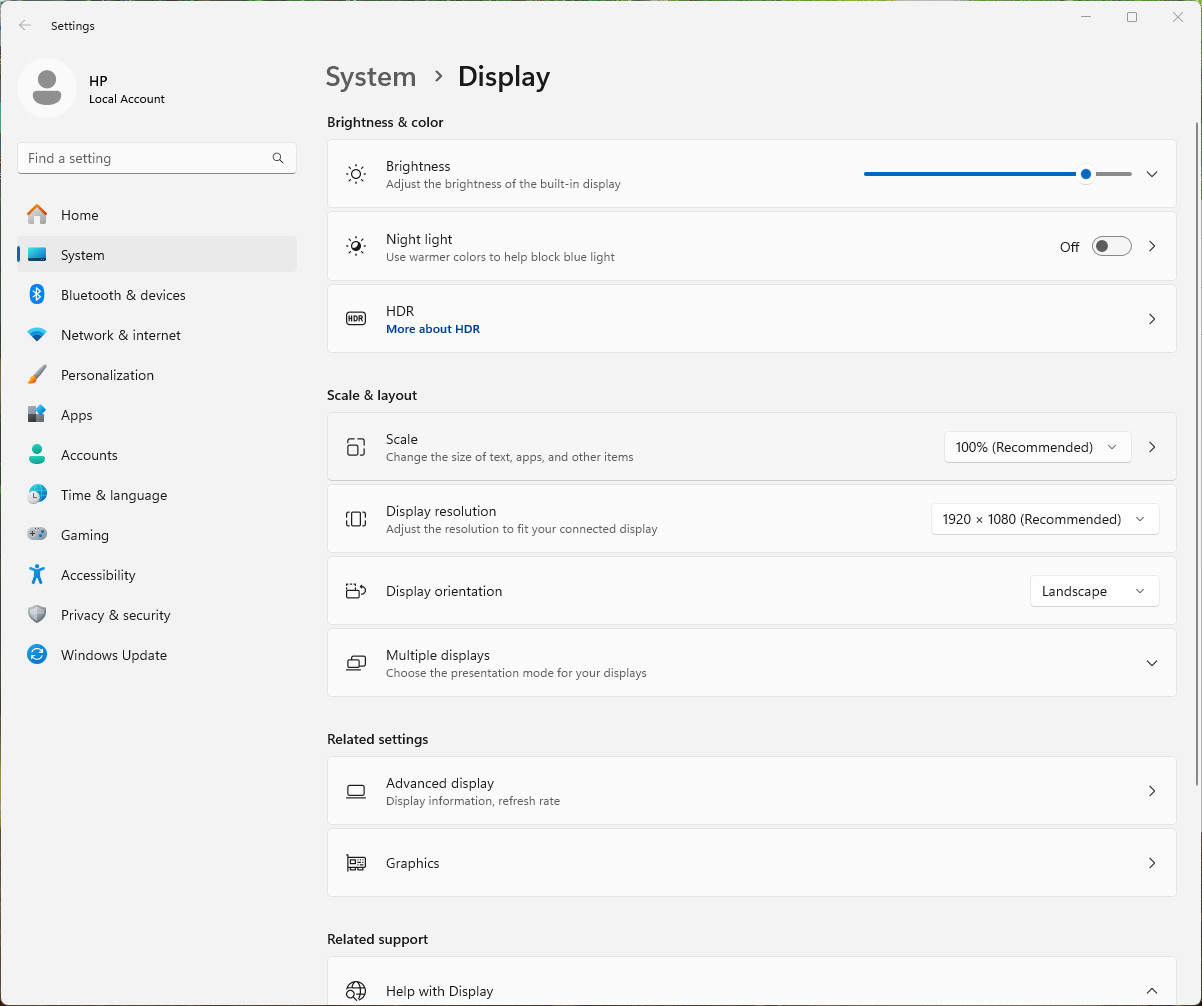Open the Graphics settings row

752,863
